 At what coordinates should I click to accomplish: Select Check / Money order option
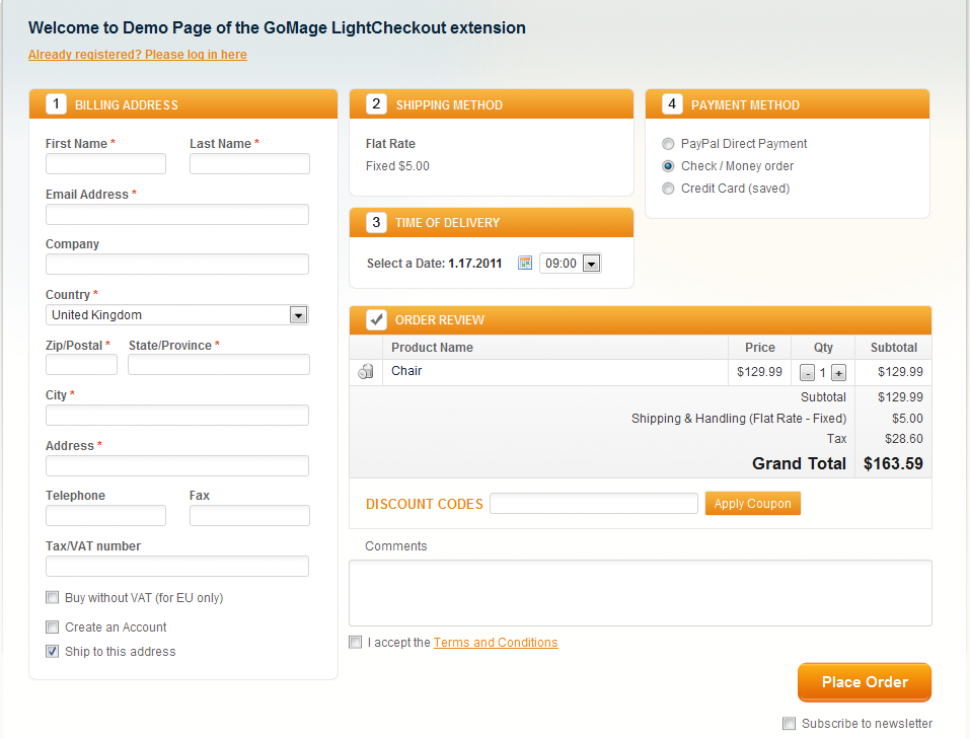(668, 166)
